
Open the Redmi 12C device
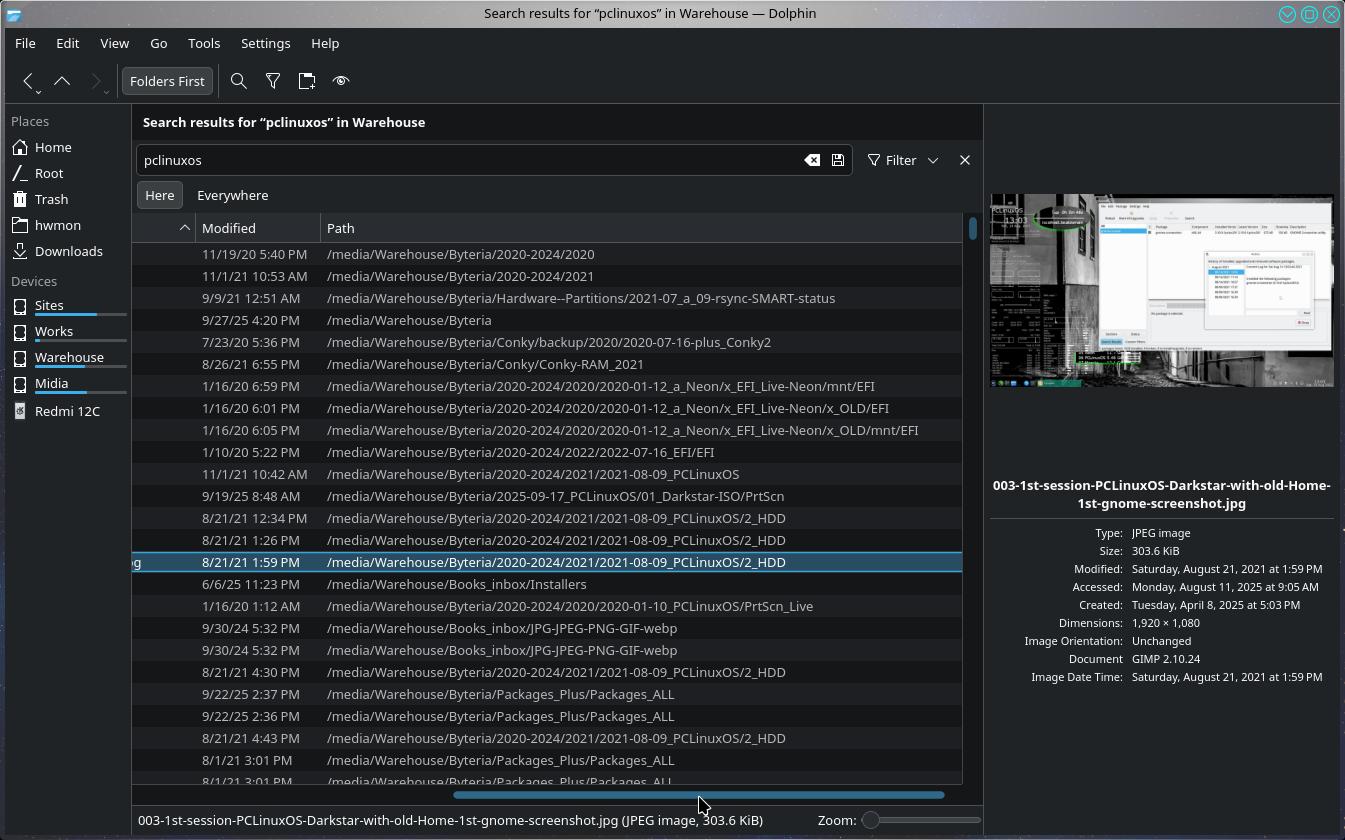point(67,411)
